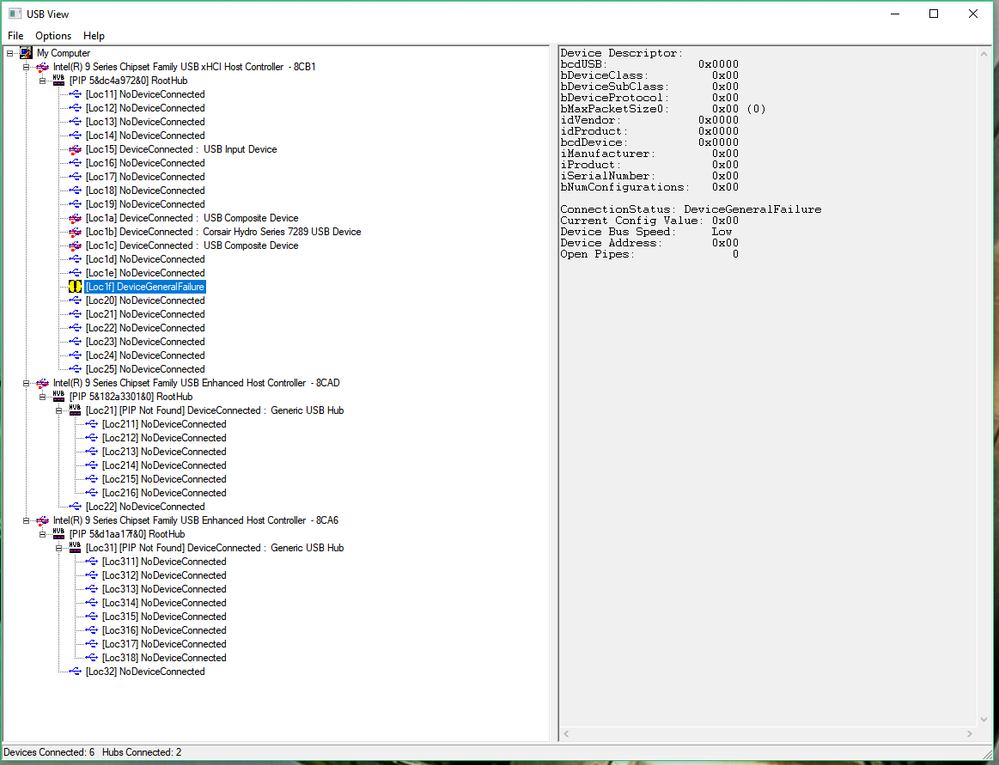Collapse the Loc31 Generic USB Hub node
The height and width of the screenshot is (765, 999).
59,548
